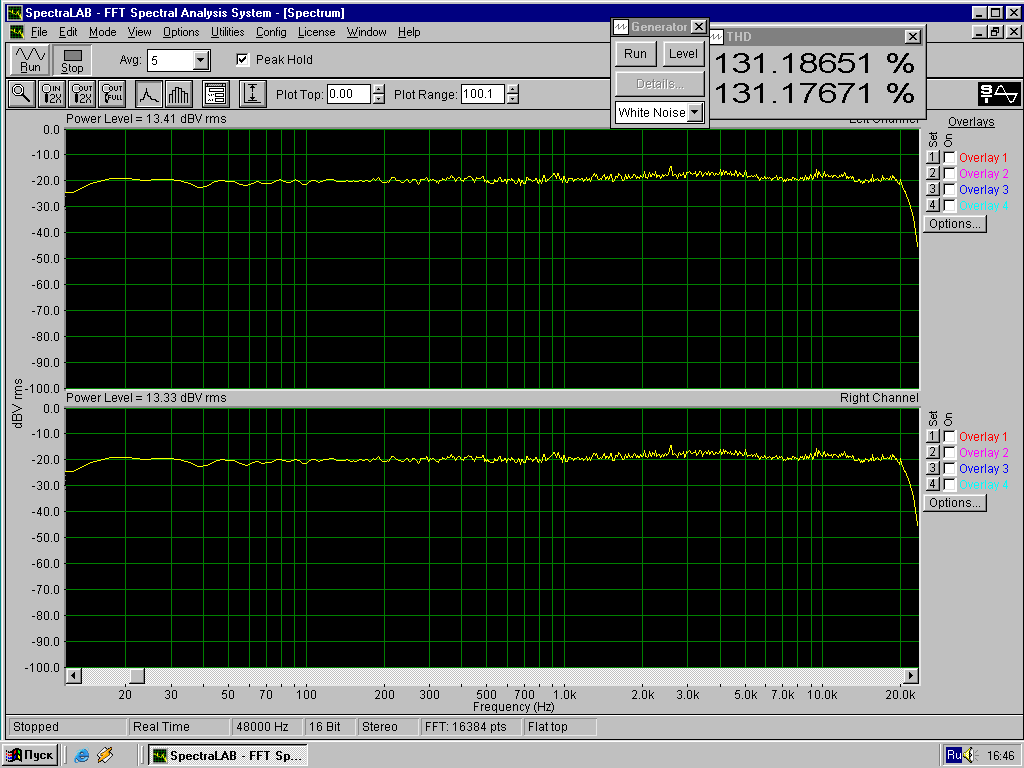This screenshot has width=1024, height=768.
Task: Click the zoom Out 2X icon
Action: [x=82, y=94]
